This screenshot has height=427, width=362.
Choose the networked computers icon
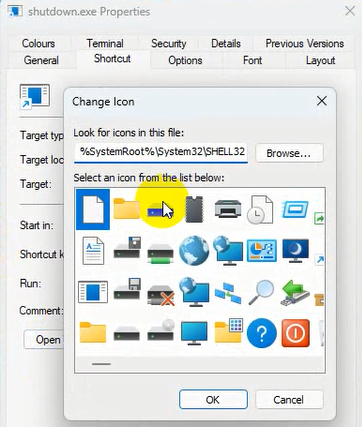tap(228, 293)
